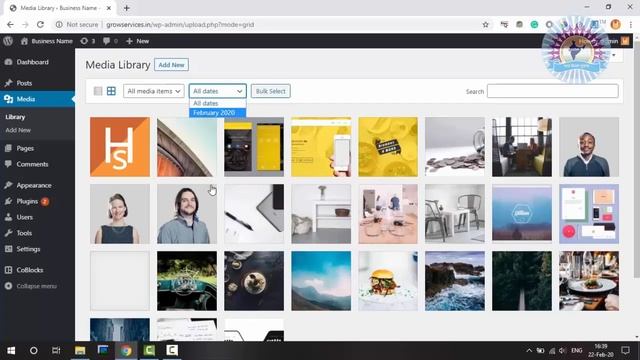Open the Windows notification center
Image resolution: width=640 pixels, height=360 pixels.
625,350
